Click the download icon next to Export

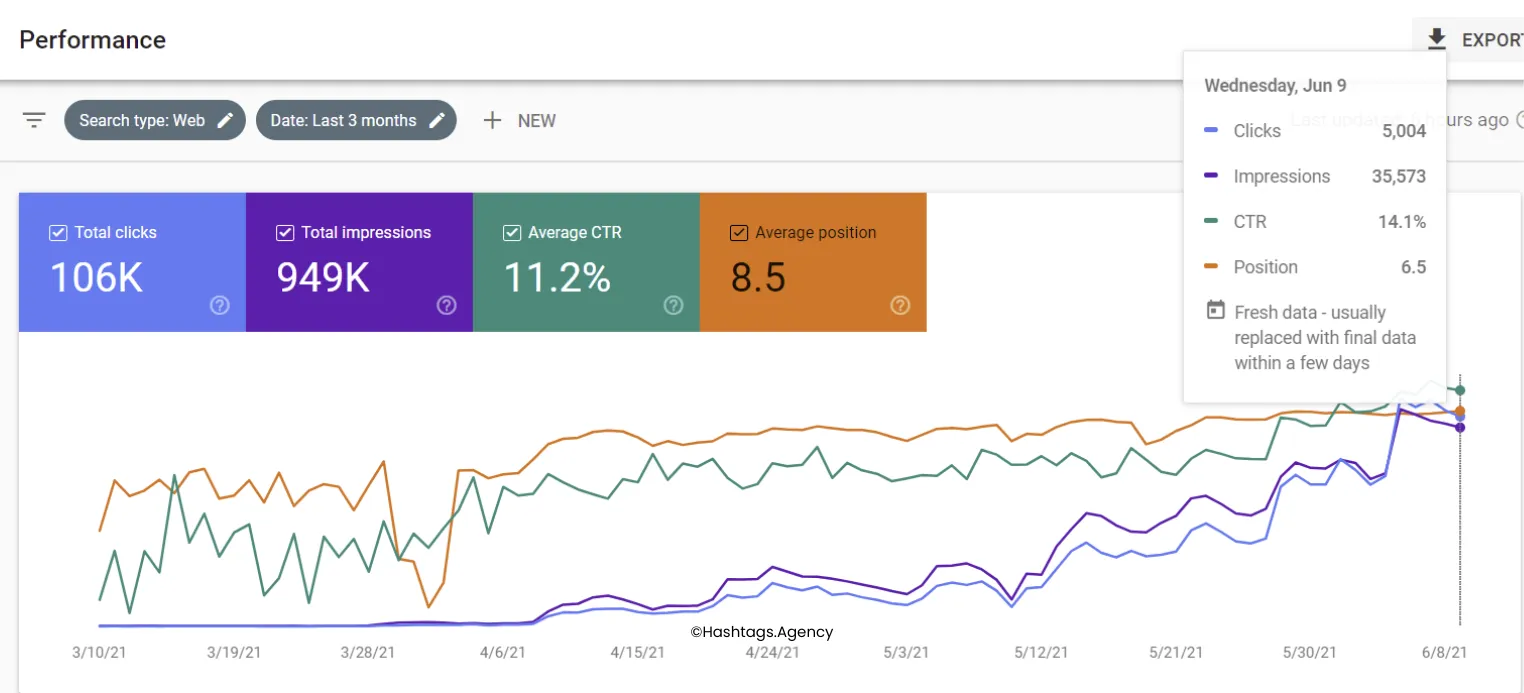pyautogui.click(x=1437, y=39)
